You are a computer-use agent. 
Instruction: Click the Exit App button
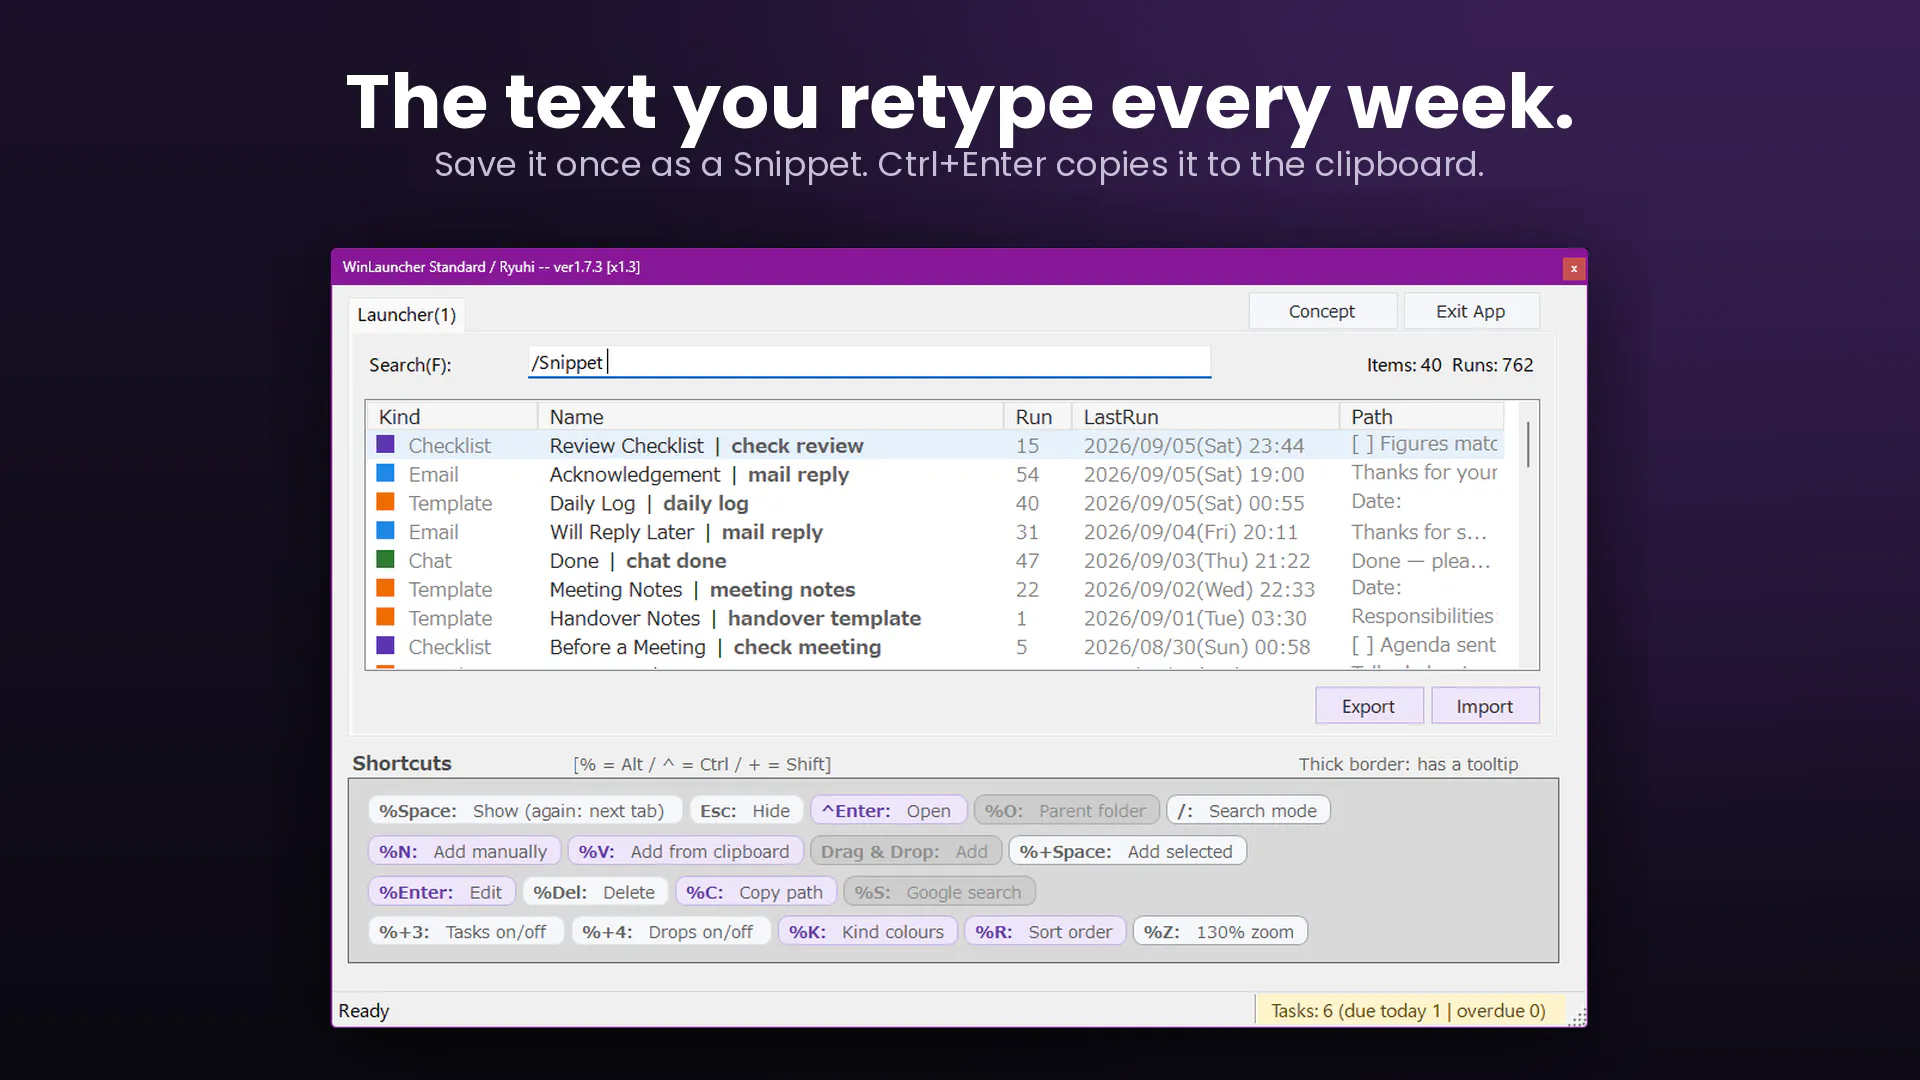[1470, 311]
